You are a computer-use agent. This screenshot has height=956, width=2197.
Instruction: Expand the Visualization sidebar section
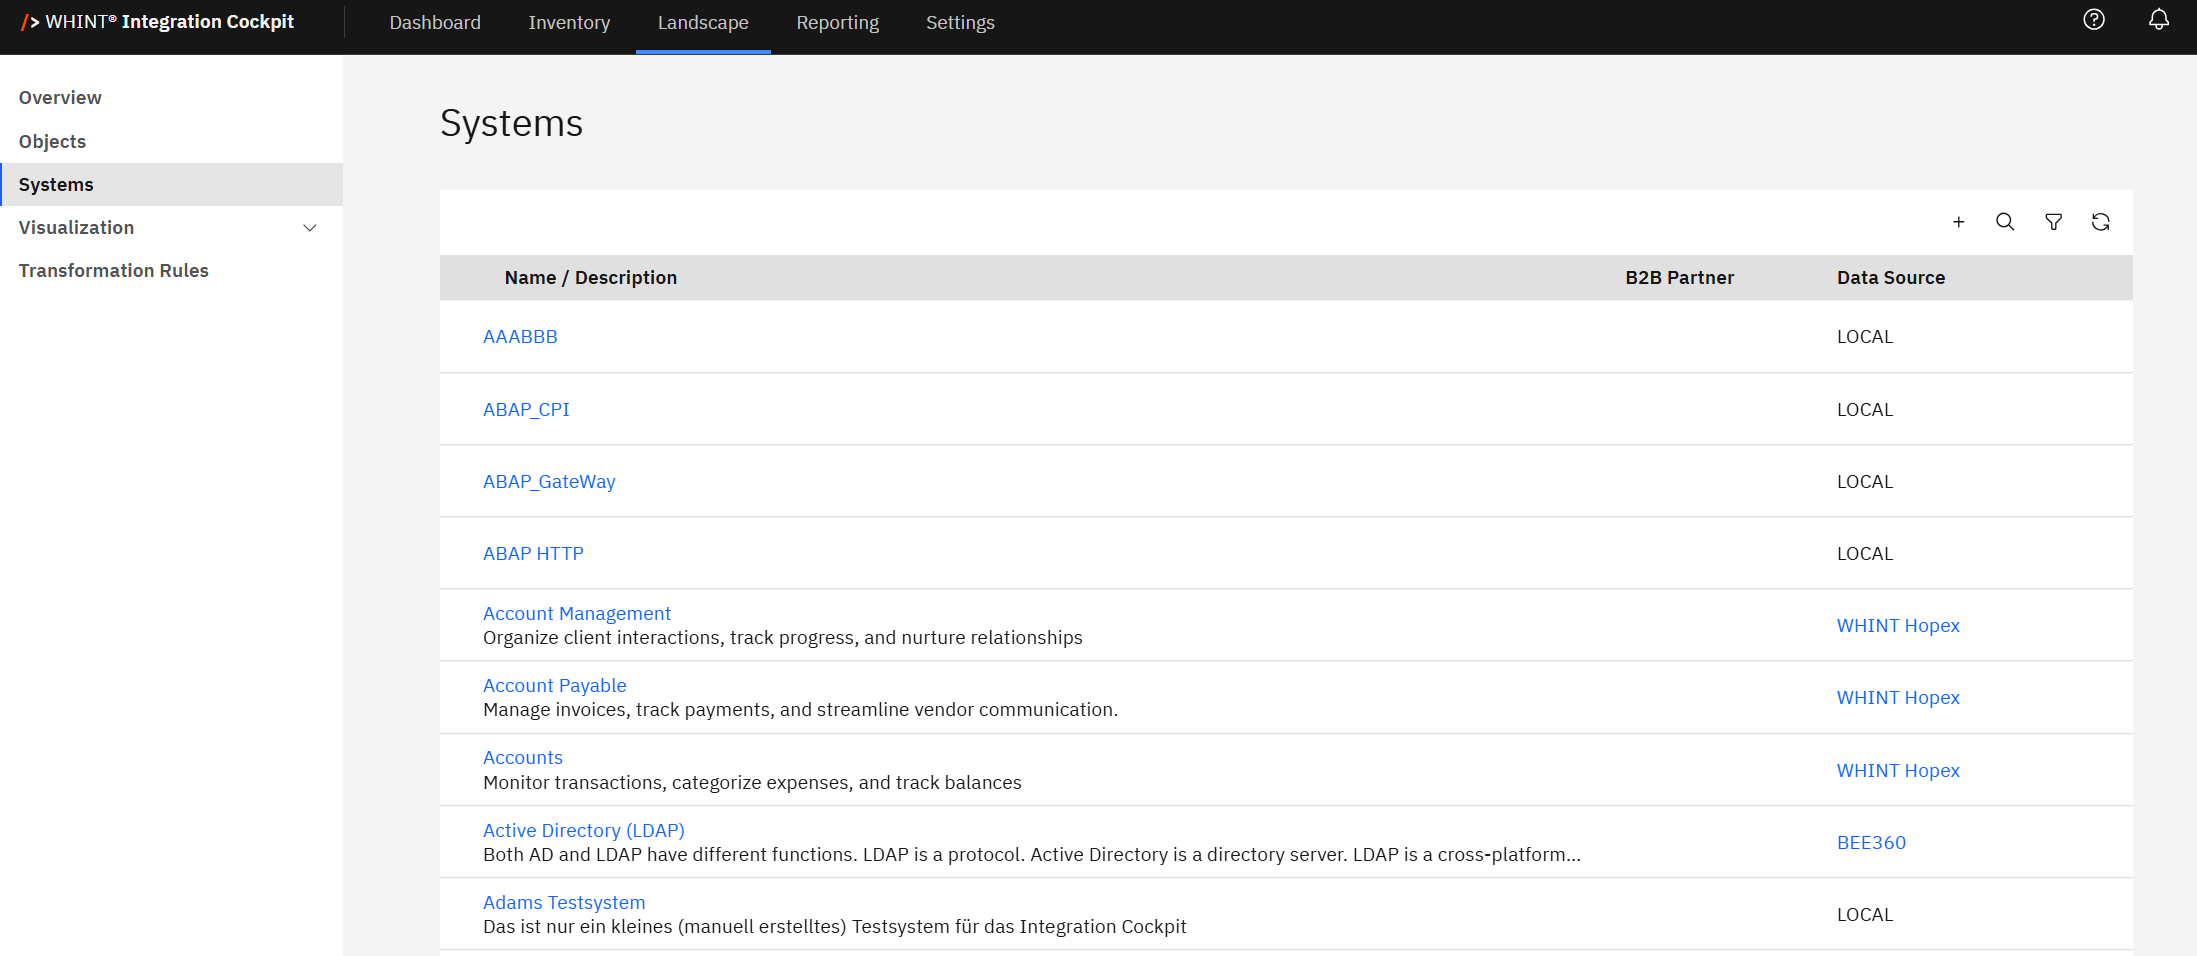click(x=310, y=228)
